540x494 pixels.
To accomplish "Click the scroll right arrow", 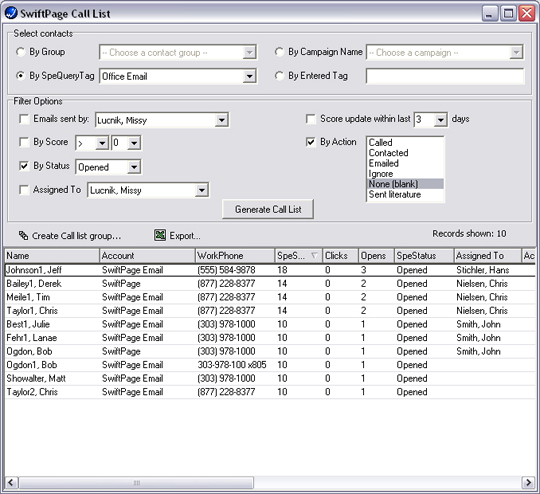I will pos(528,483).
